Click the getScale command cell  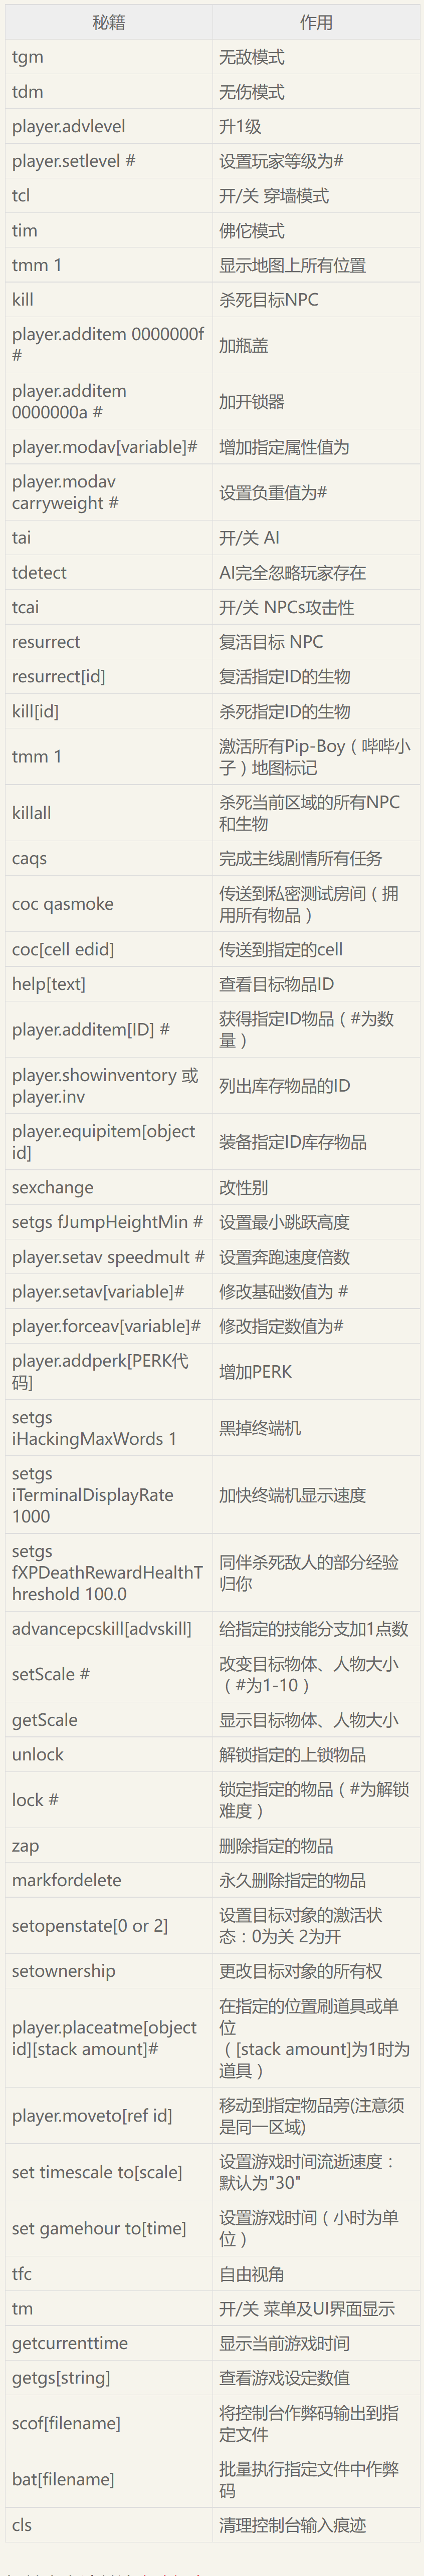pos(108,1720)
